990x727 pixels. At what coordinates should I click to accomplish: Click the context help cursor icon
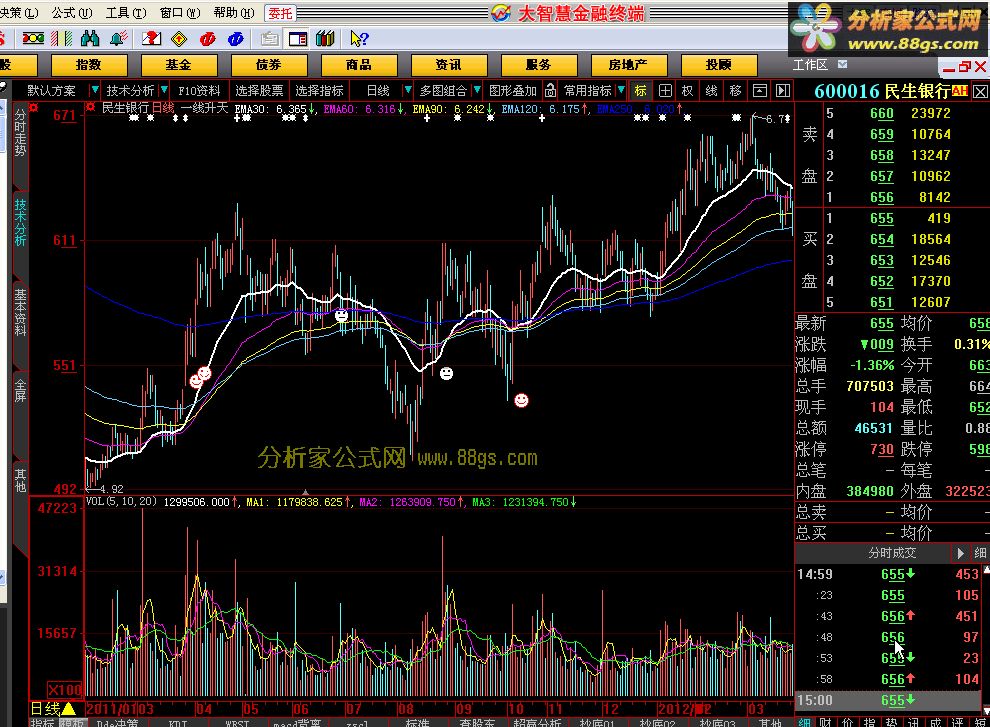coord(359,39)
